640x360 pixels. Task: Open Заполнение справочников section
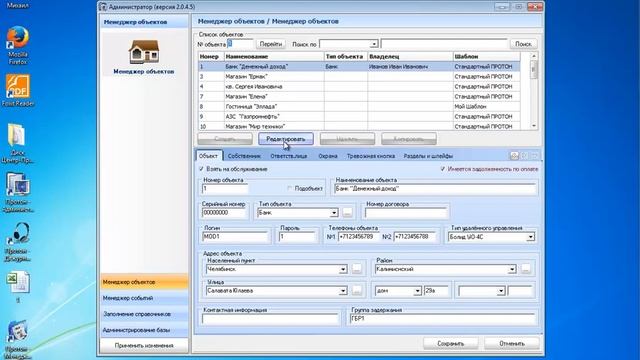(144, 314)
